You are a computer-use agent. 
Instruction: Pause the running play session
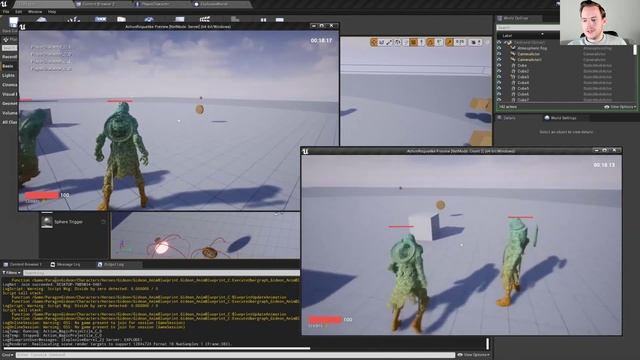263,19
